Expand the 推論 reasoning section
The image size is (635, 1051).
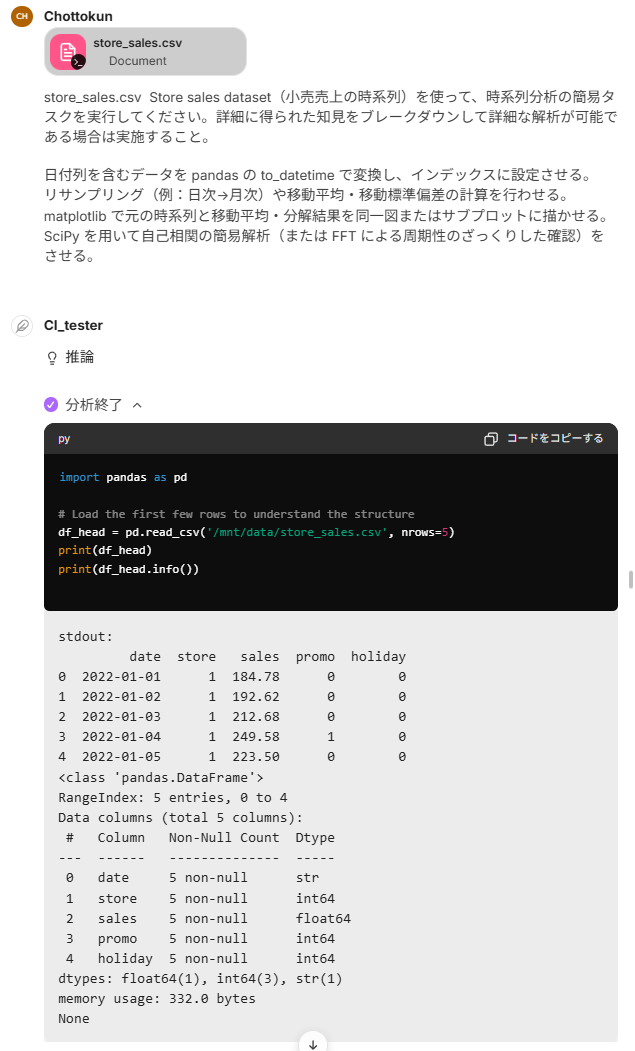coord(79,357)
